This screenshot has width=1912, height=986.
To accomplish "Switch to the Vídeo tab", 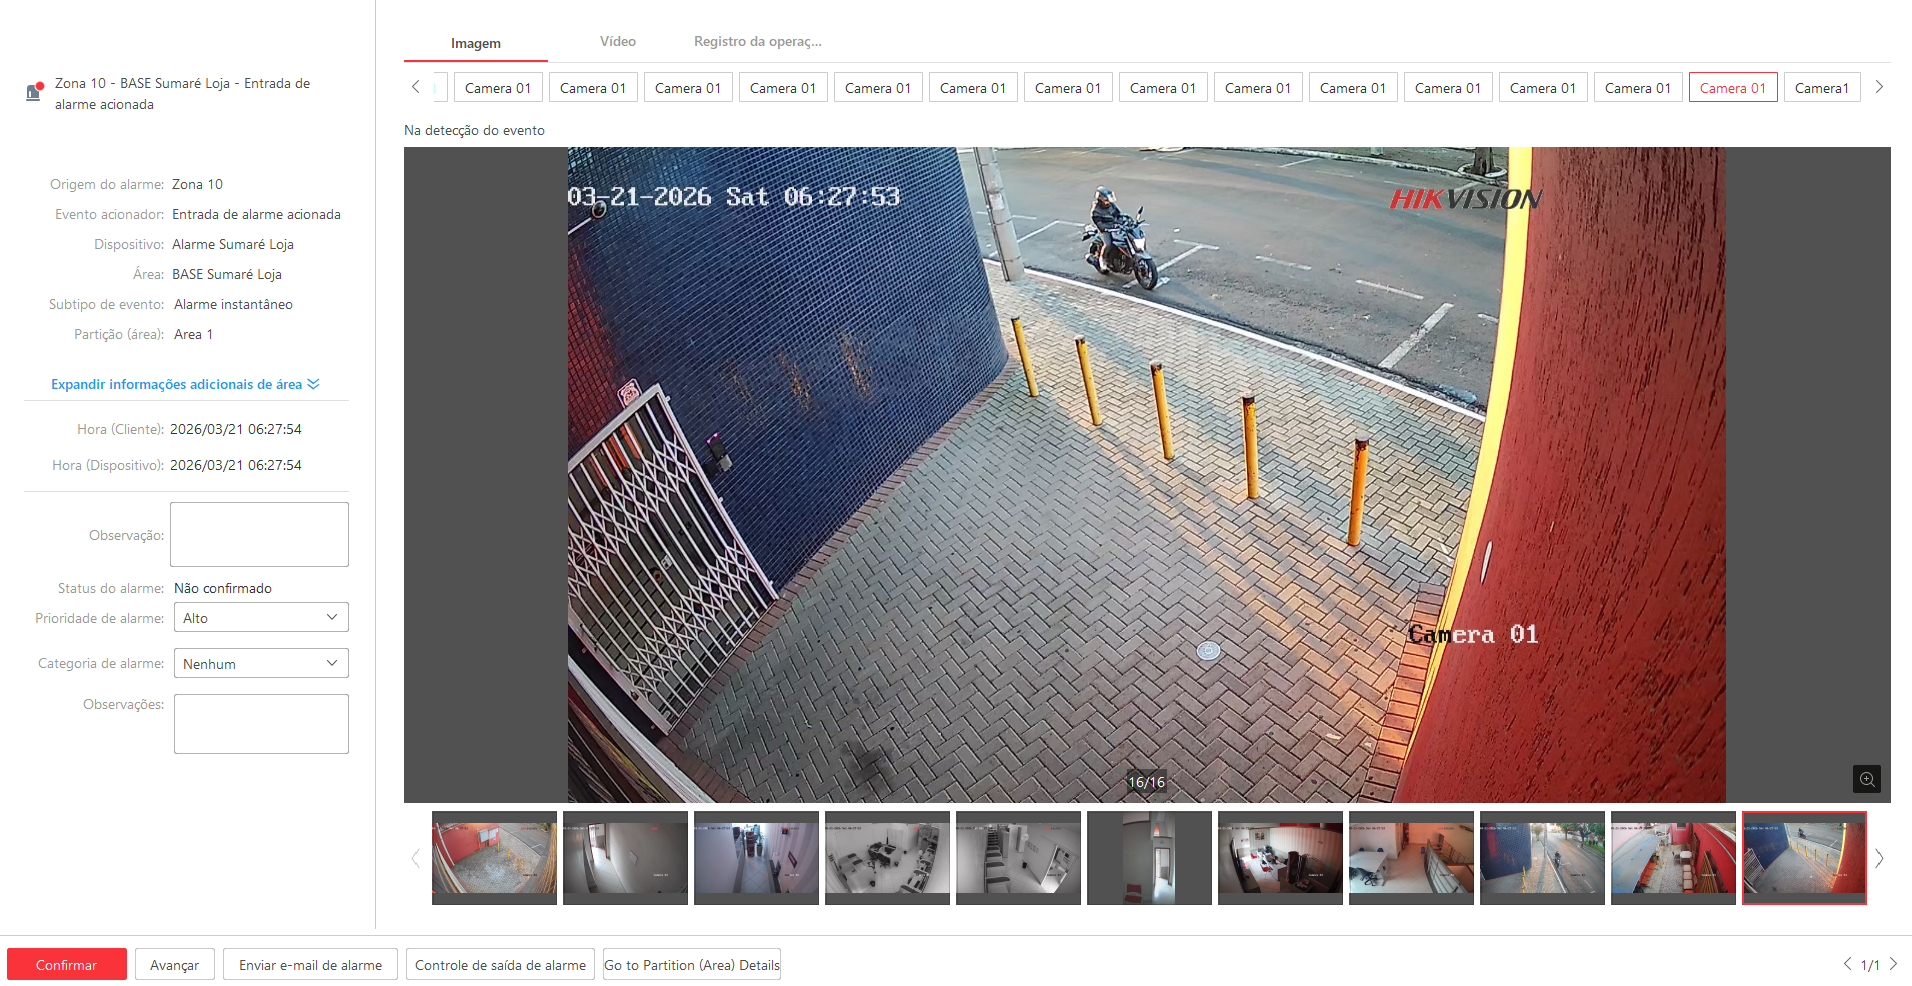I will pyautogui.click(x=617, y=42).
